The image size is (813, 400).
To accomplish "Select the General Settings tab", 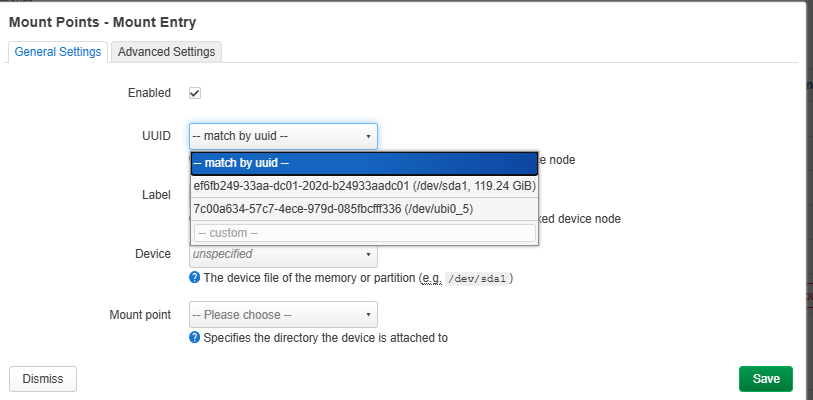I will coord(58,51).
